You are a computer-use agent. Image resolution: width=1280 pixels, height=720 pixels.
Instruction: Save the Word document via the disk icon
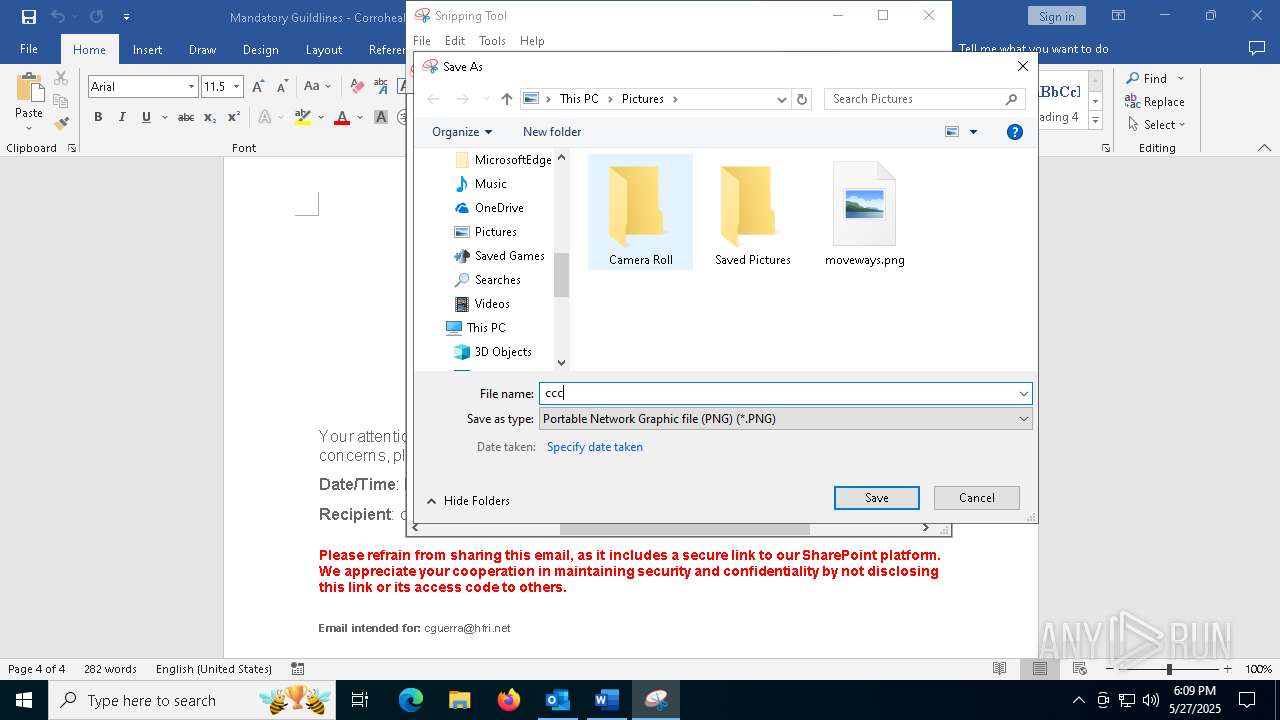coord(29,16)
